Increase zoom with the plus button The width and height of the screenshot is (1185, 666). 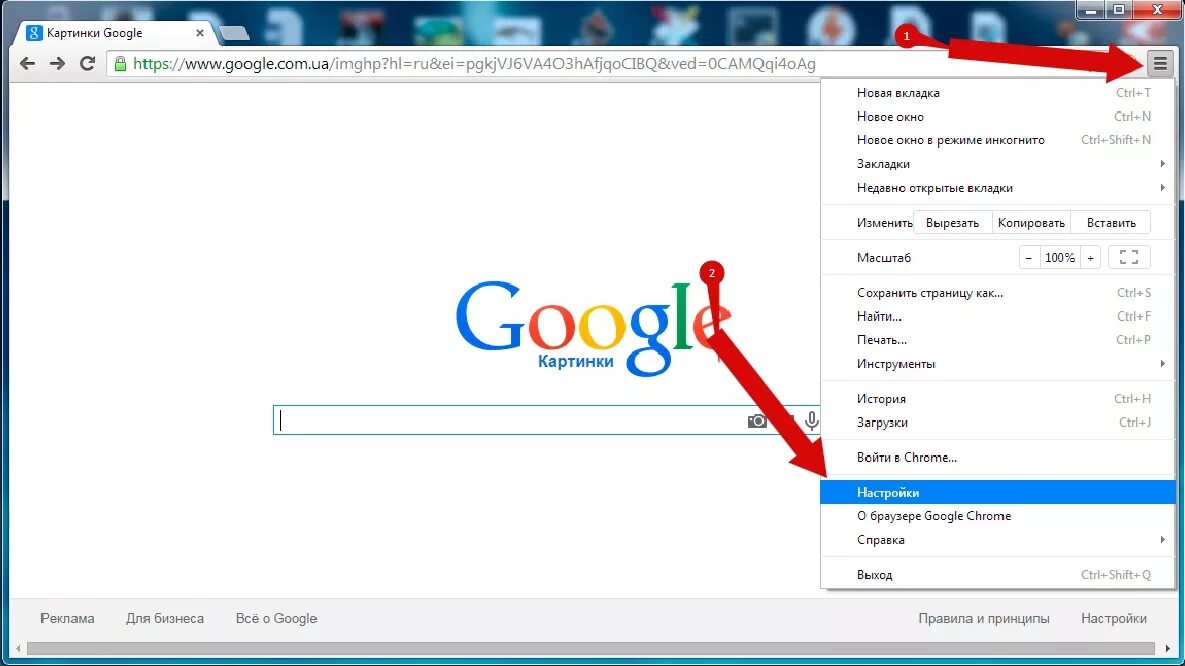[x=1091, y=258]
